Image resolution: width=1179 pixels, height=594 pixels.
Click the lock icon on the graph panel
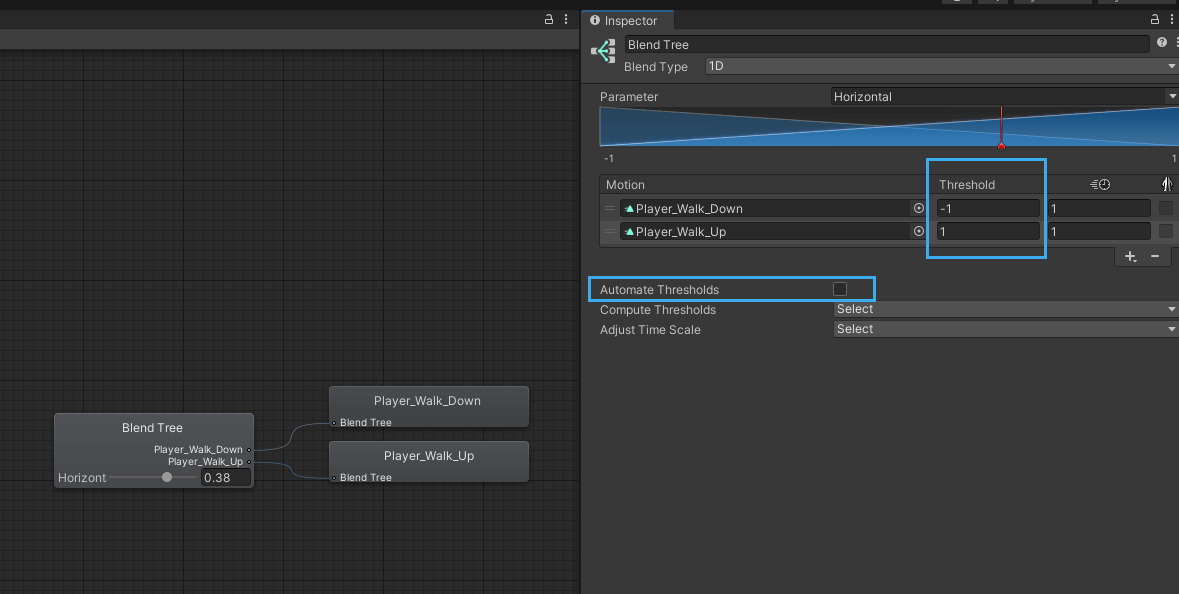pos(548,20)
